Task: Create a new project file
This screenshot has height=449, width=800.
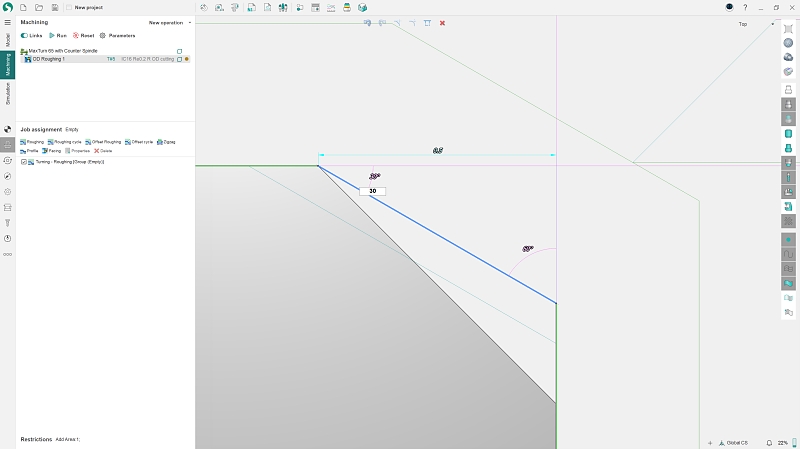Action: point(23,8)
